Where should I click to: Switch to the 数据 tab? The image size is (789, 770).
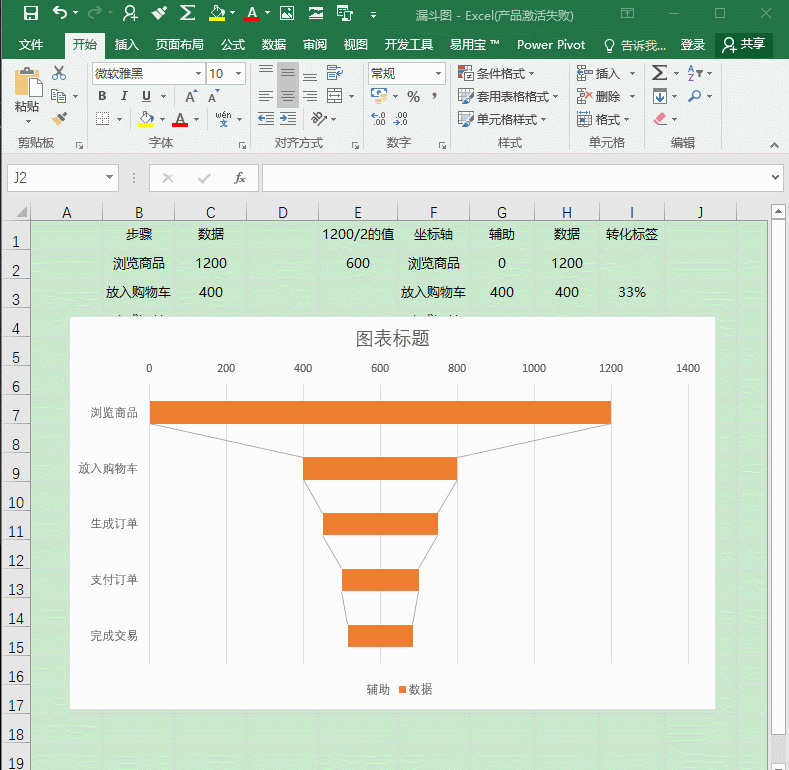click(x=274, y=45)
